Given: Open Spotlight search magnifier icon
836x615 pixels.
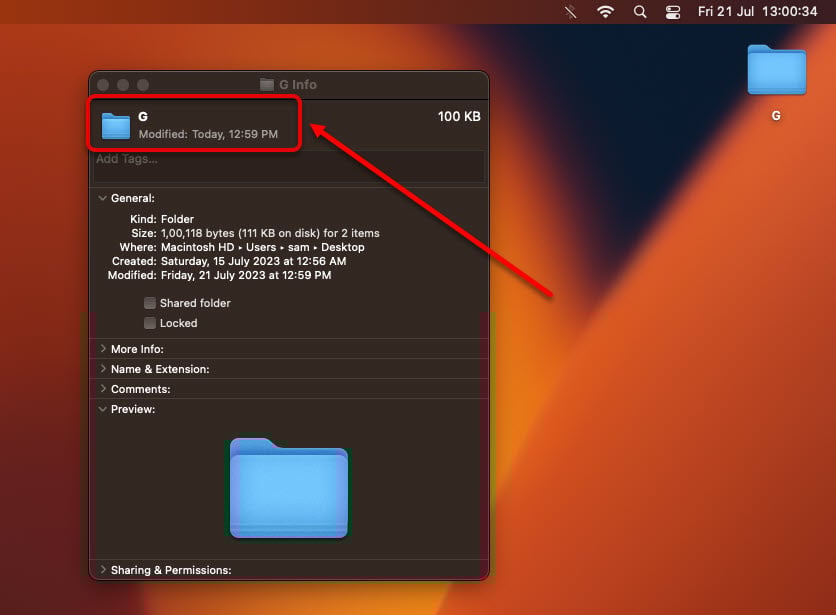Looking at the screenshot, I should [640, 12].
